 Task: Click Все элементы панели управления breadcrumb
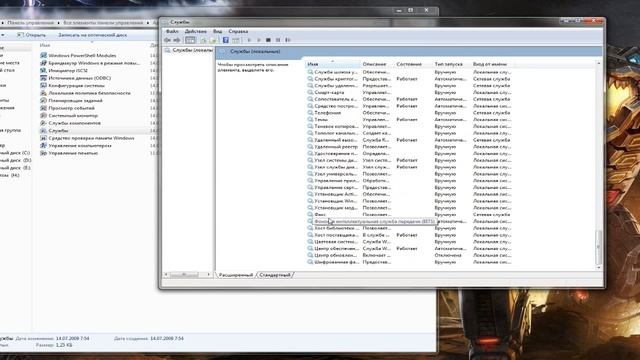click(x=103, y=23)
